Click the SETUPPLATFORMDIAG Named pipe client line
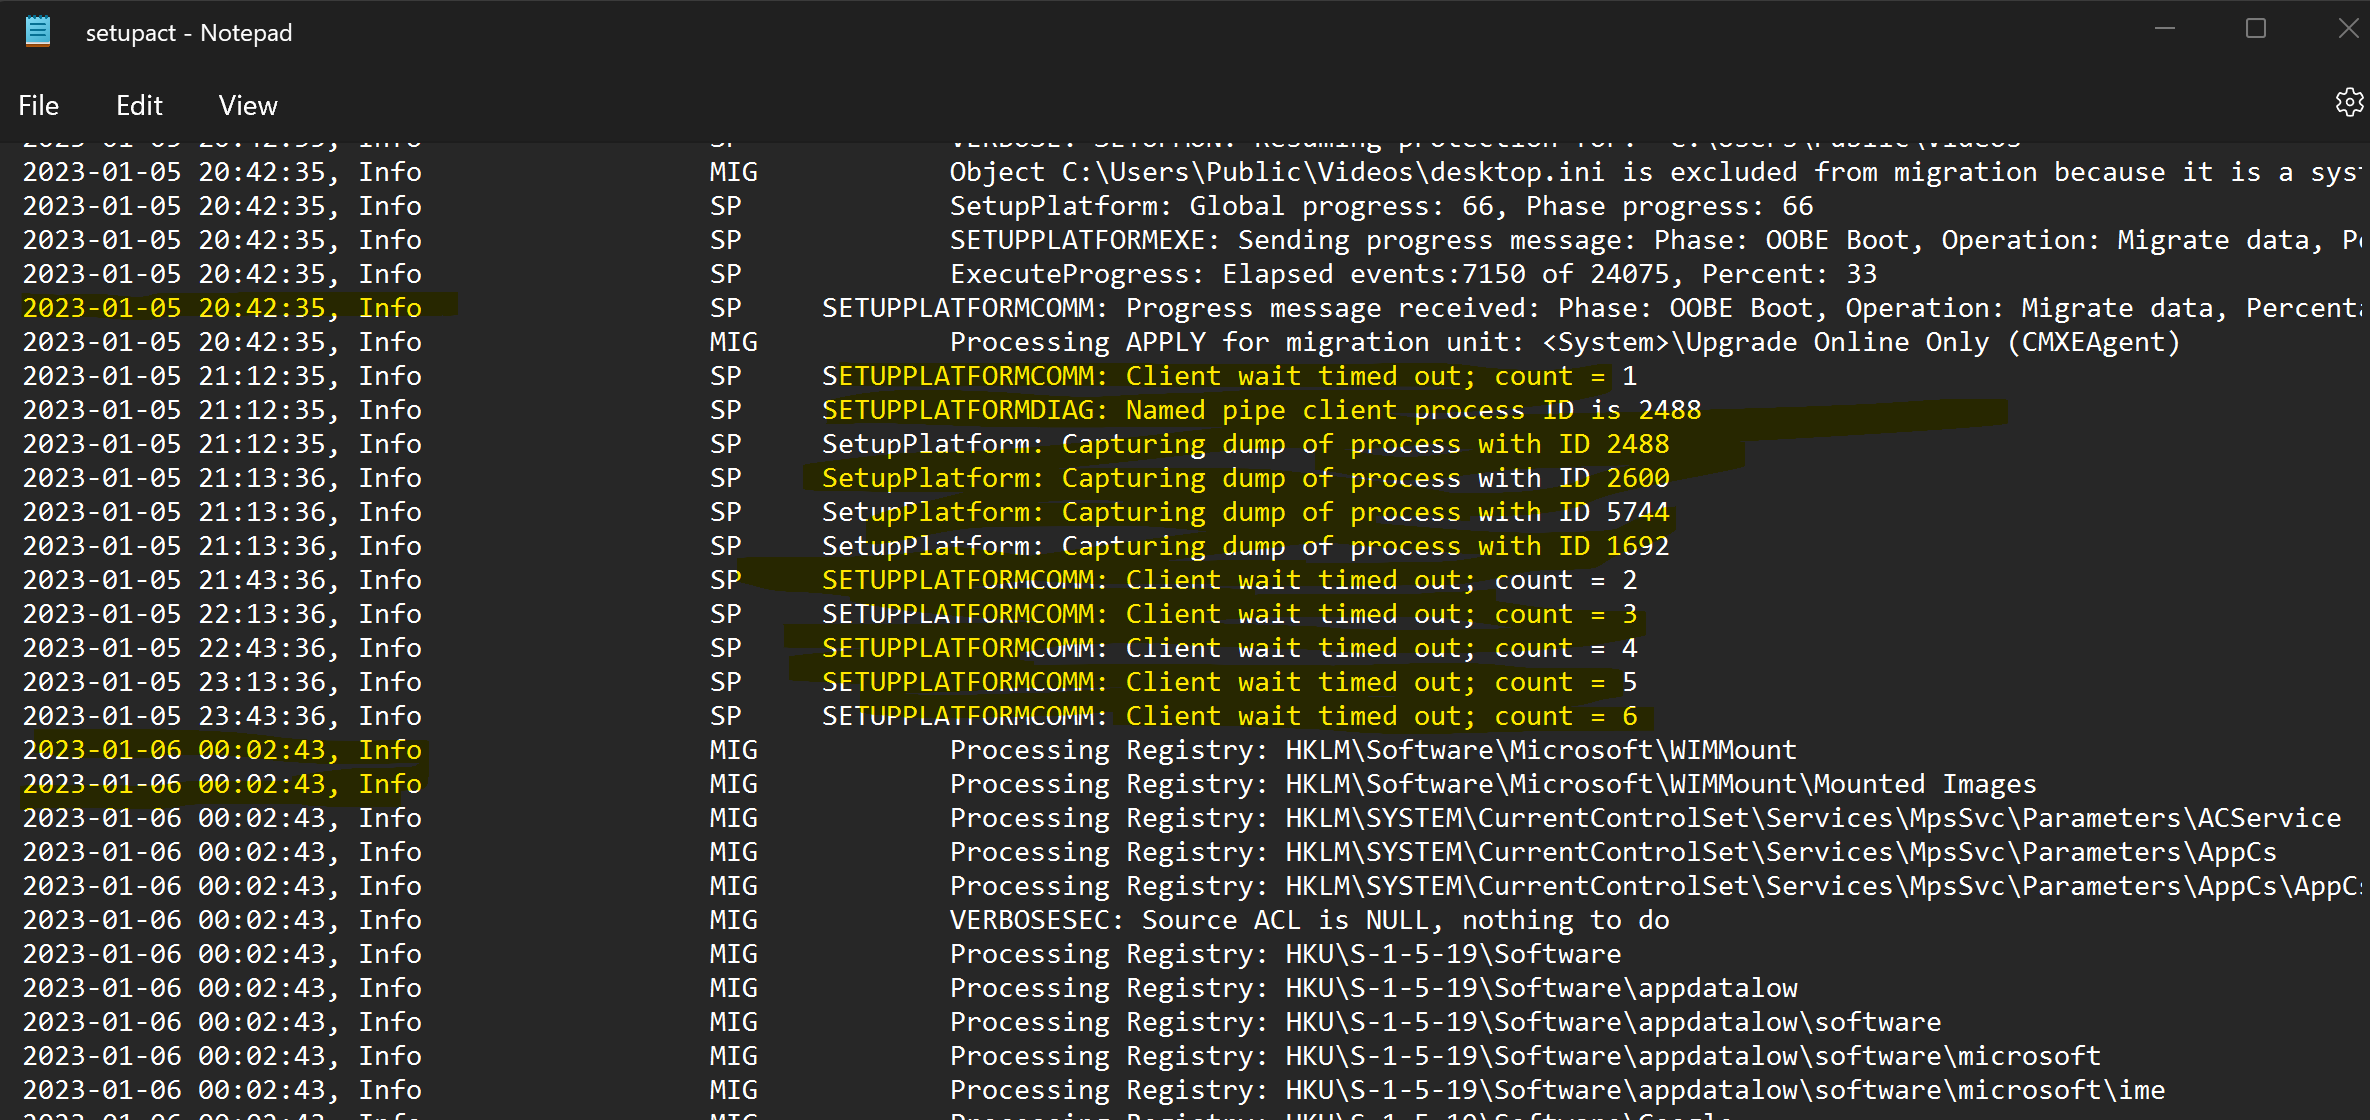Screen dimensions: 2370x1120 pyautogui.click(x=1260, y=411)
